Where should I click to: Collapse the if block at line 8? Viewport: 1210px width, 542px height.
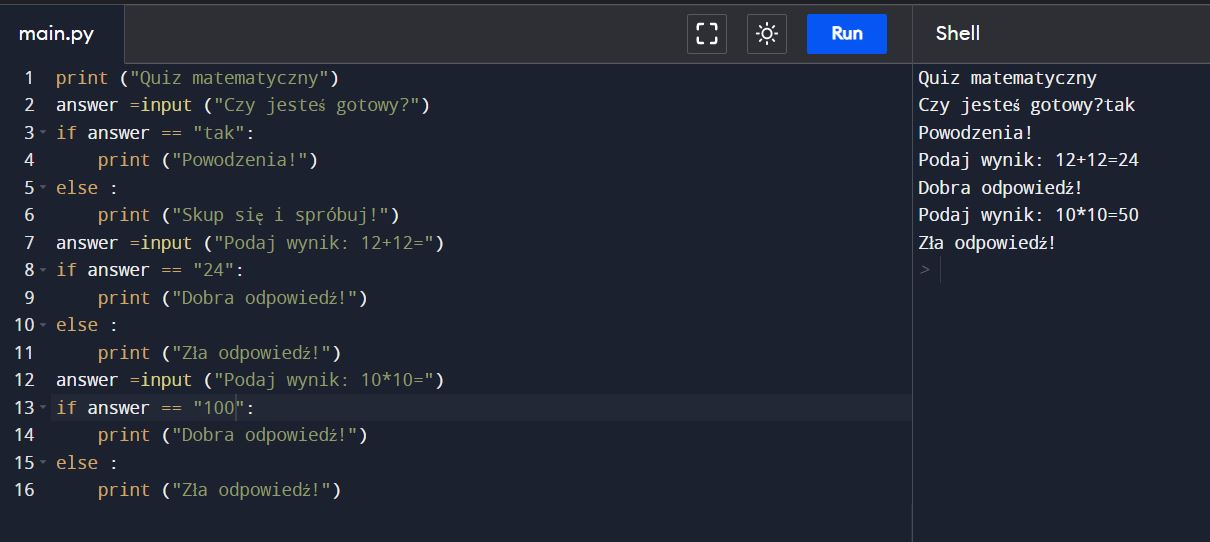pyautogui.click(x=43, y=270)
